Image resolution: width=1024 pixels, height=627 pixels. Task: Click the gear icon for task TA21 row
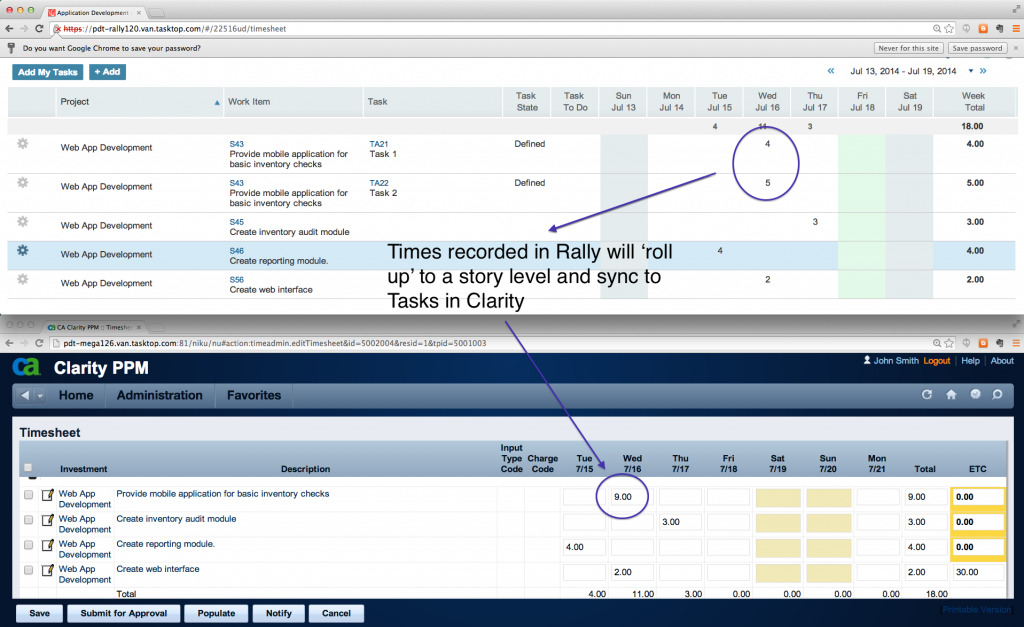pos(22,144)
